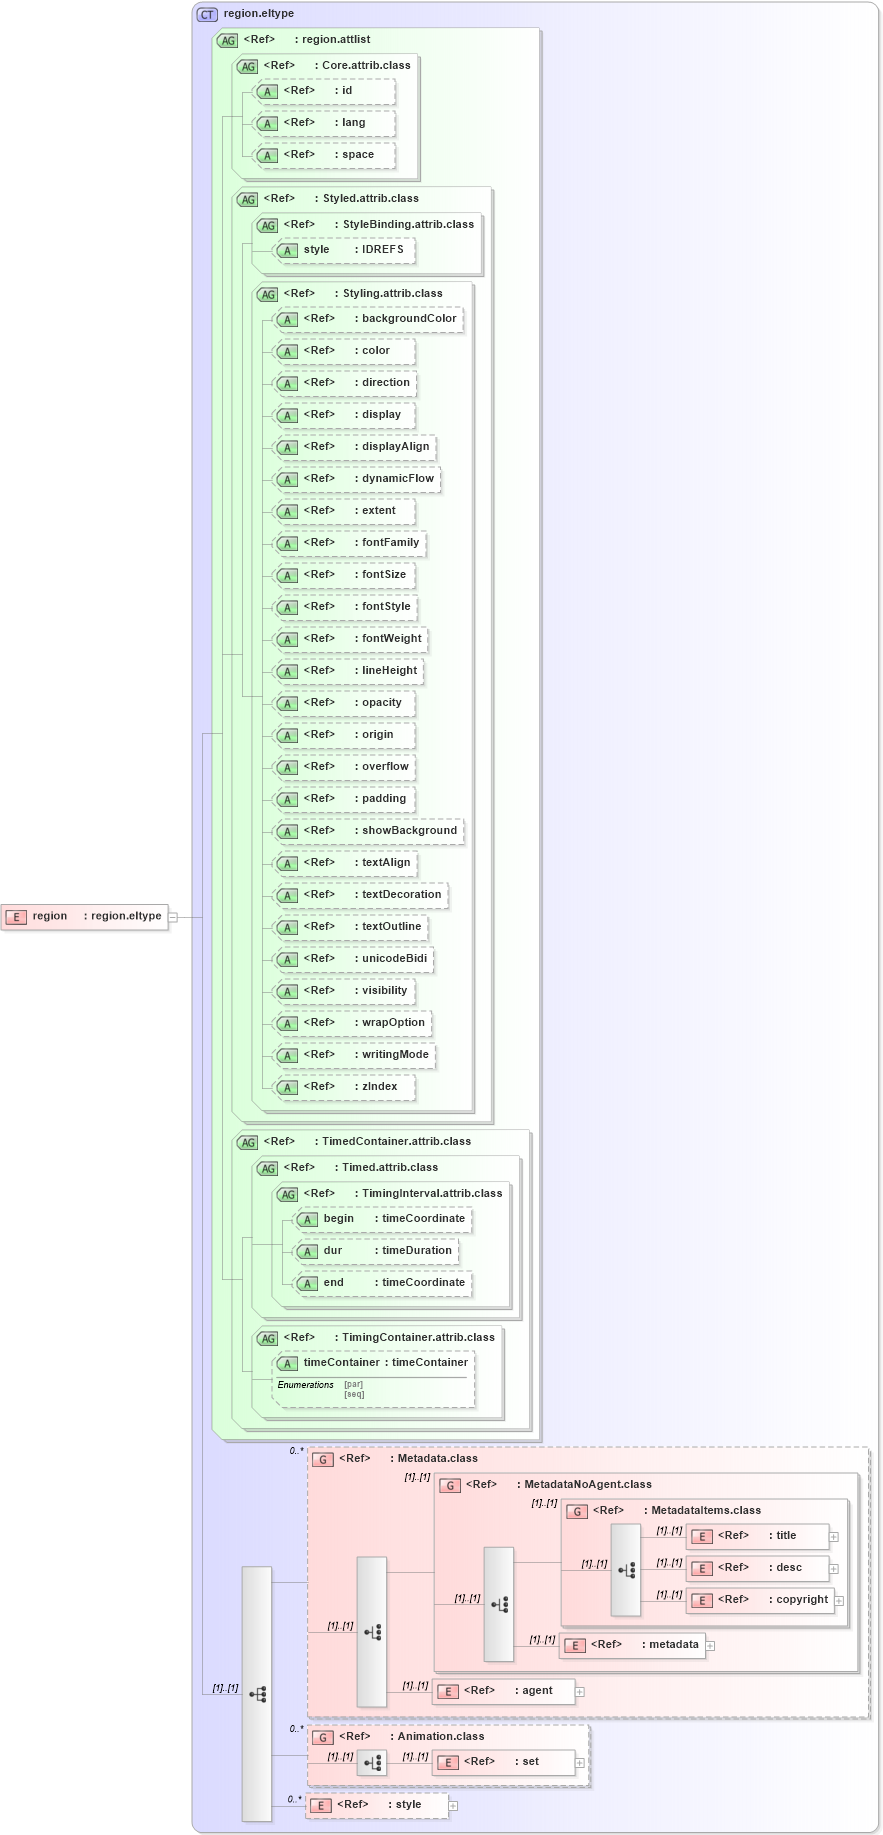883x1835 pixels.
Task: Click the G icon of MetadataNoAgent.class
Action: (449, 1486)
